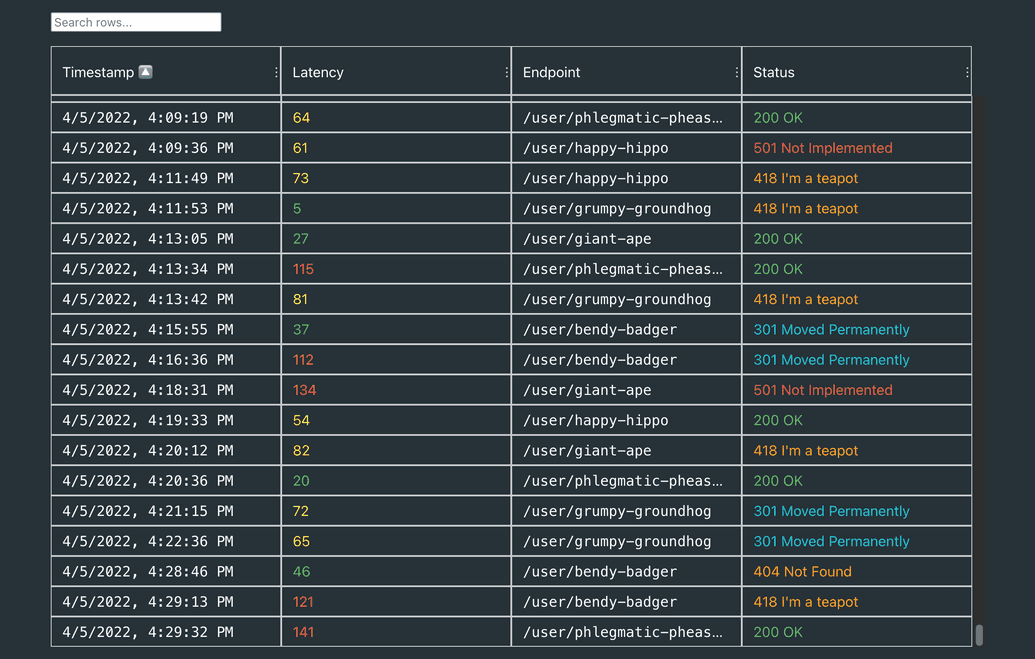The width and height of the screenshot is (1035, 659).
Task: Click 301 Moved Permanently in 4:15:55 row
Action: (831, 330)
